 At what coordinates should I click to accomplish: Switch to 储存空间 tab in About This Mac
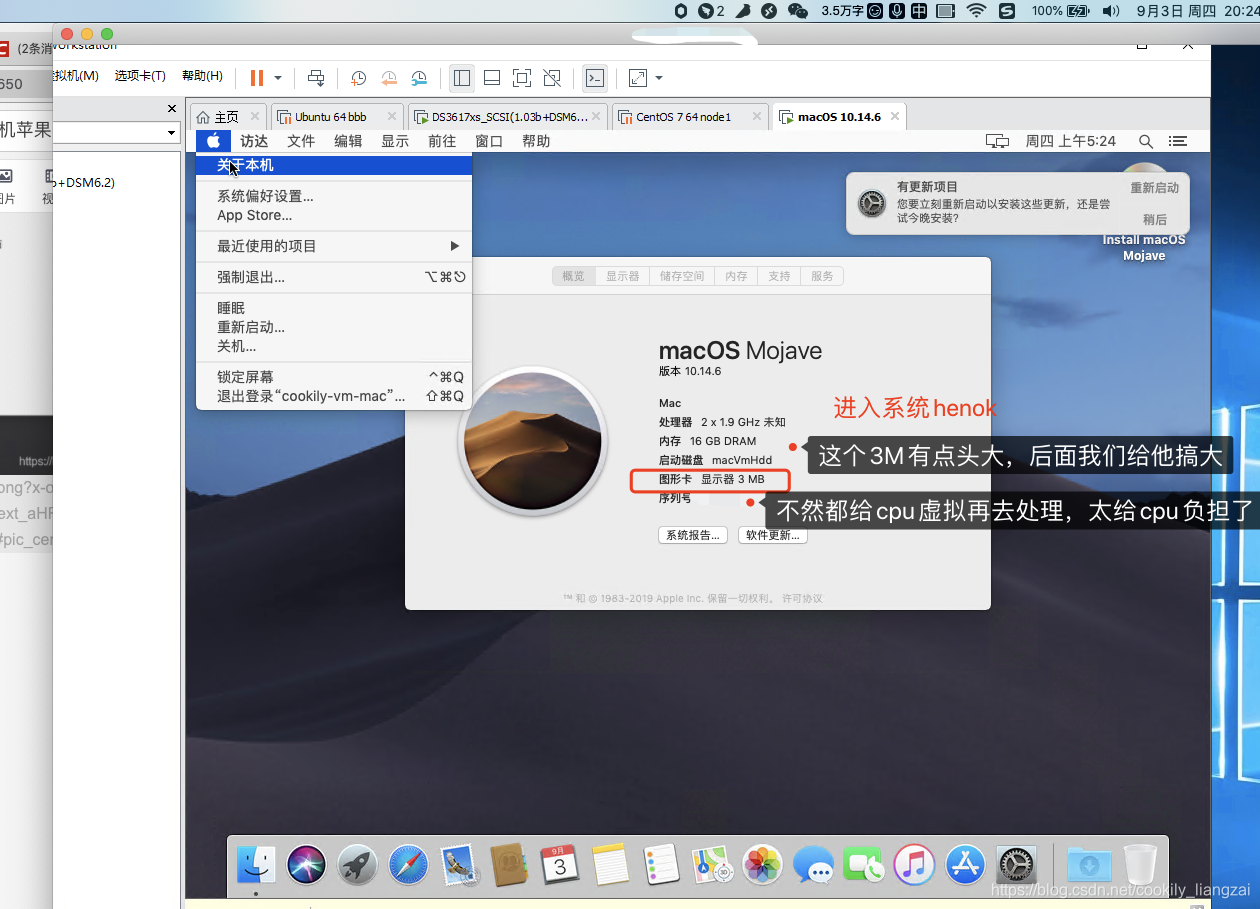click(x=682, y=276)
